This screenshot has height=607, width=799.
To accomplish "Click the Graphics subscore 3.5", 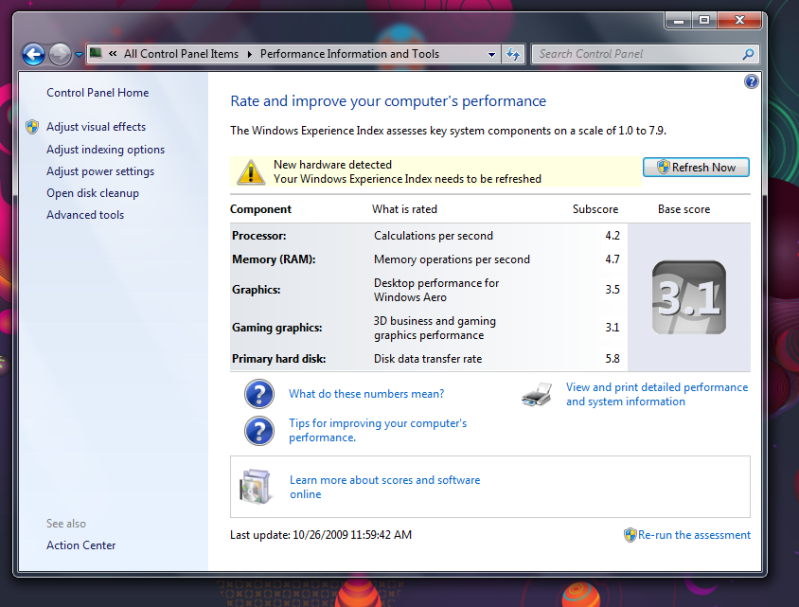I will (612, 289).
